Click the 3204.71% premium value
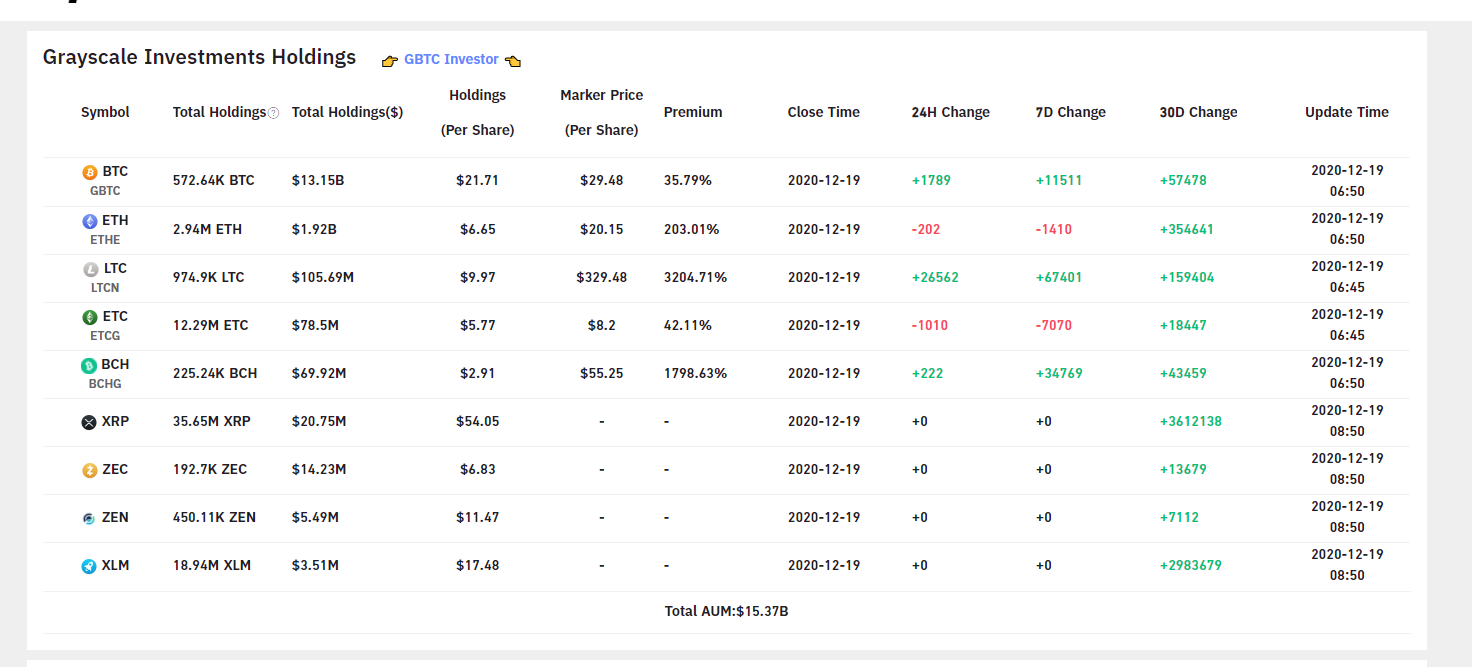The image size is (1472, 667). pyautogui.click(x=695, y=277)
